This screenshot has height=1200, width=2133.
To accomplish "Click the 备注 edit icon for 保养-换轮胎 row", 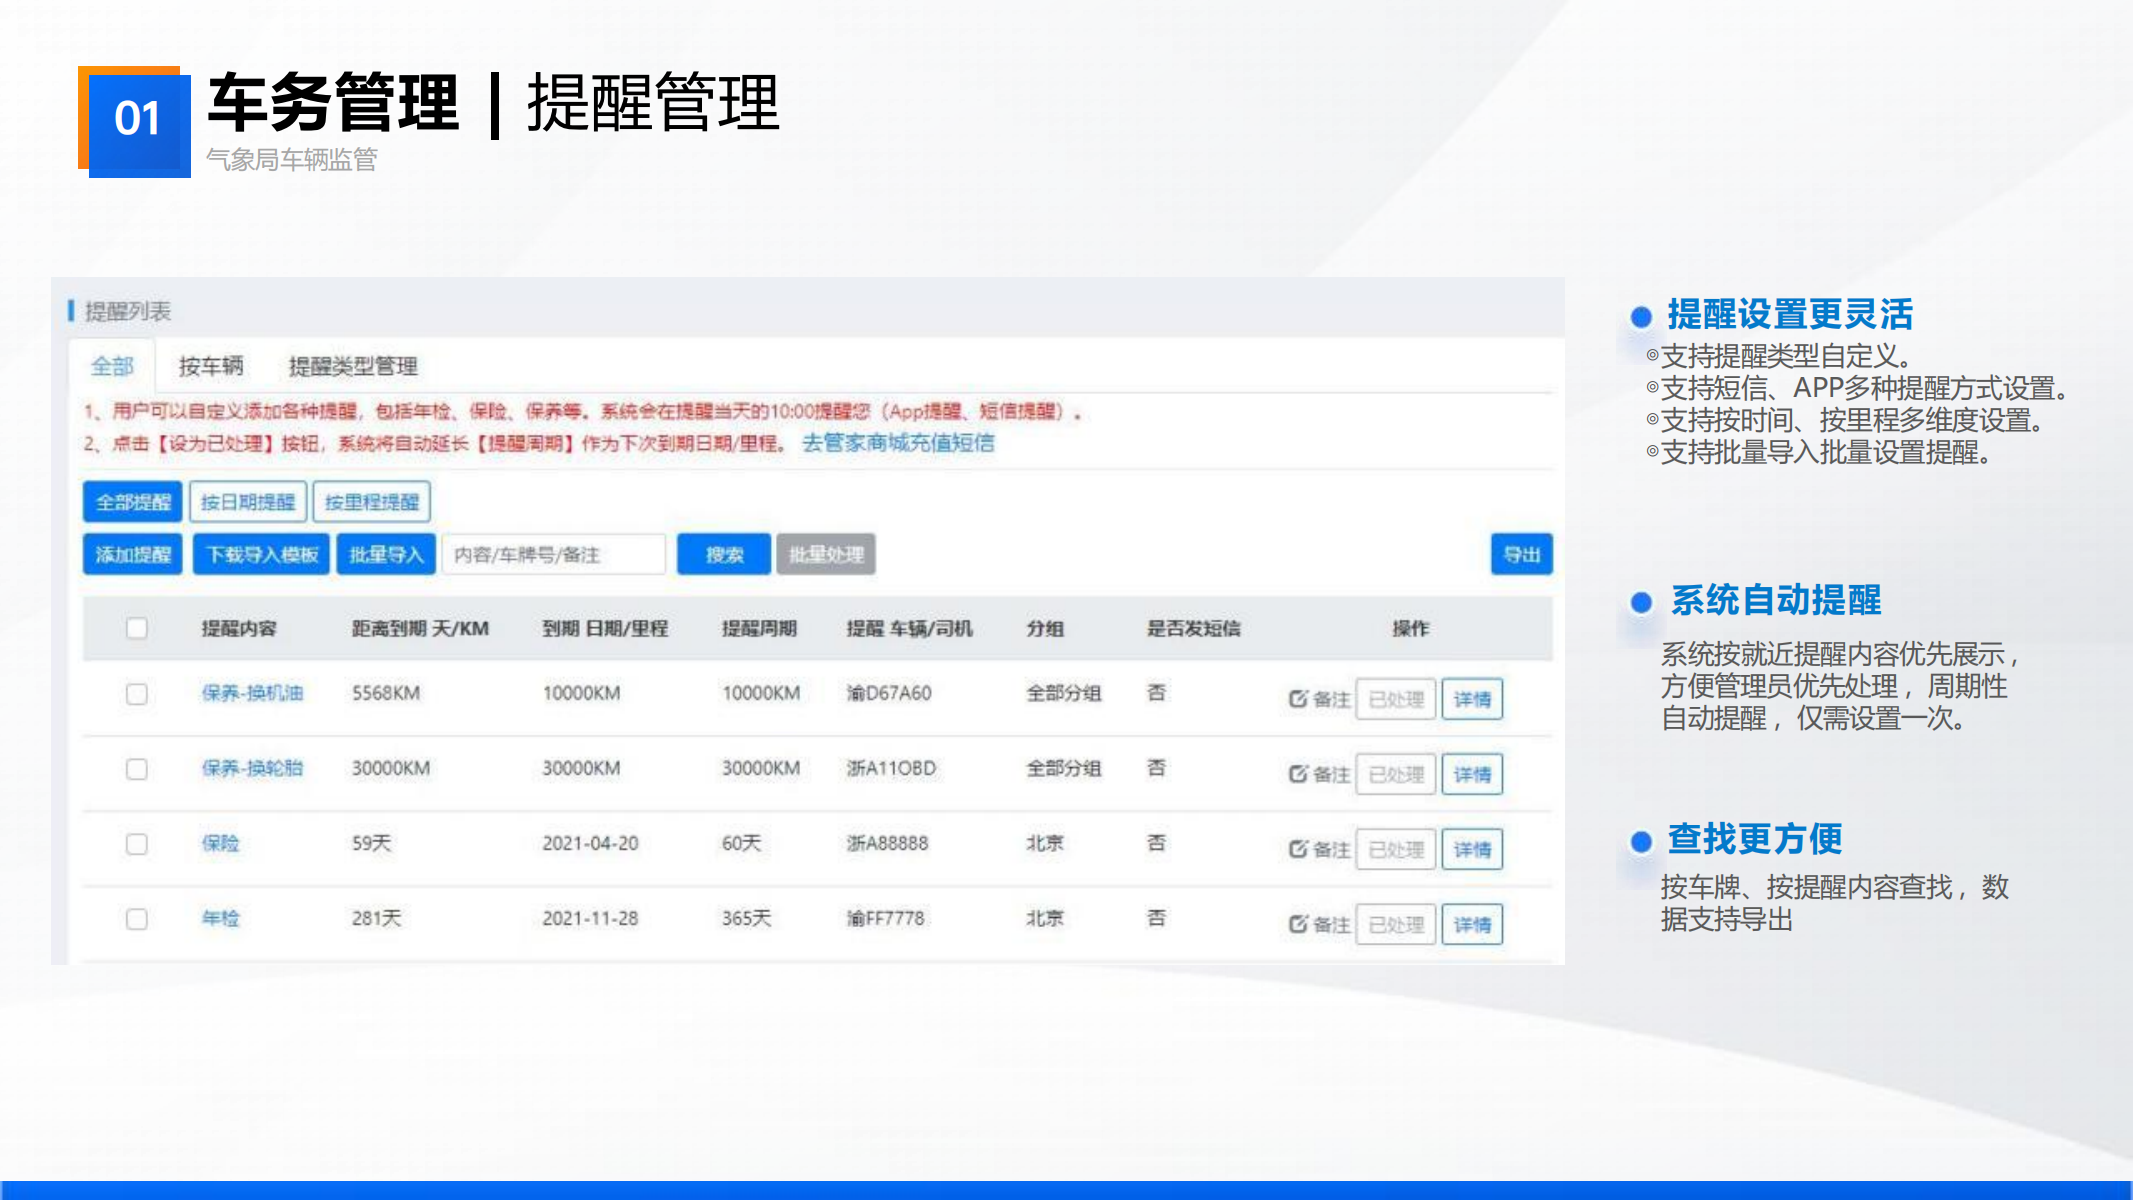I will pos(1298,774).
